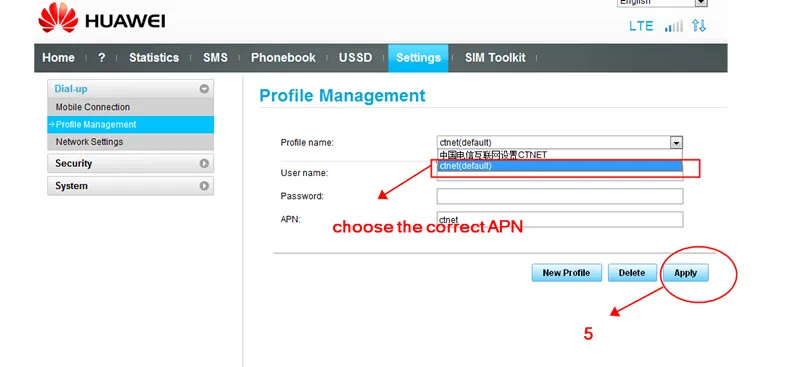
Task: Click the Password label
Action: (x=302, y=196)
